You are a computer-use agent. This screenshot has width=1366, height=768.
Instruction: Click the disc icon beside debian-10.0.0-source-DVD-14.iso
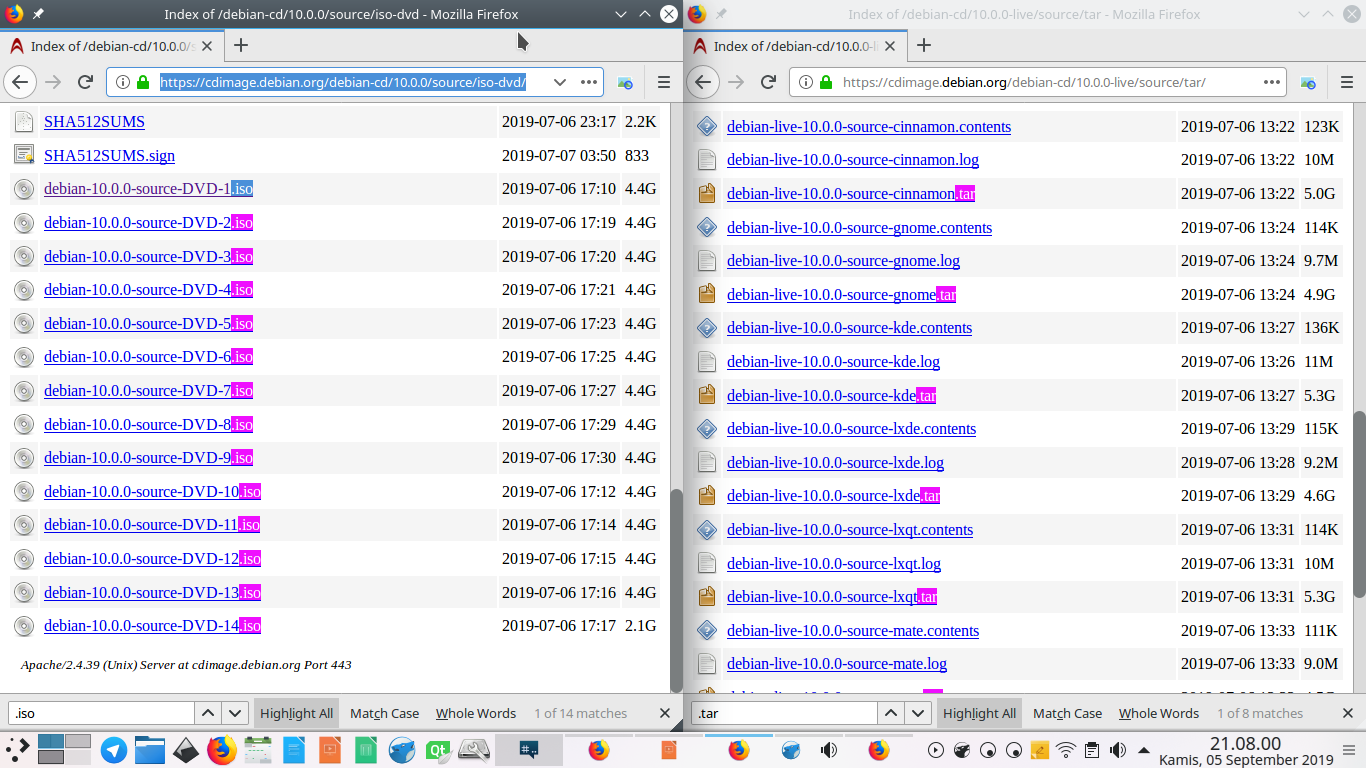coord(24,626)
